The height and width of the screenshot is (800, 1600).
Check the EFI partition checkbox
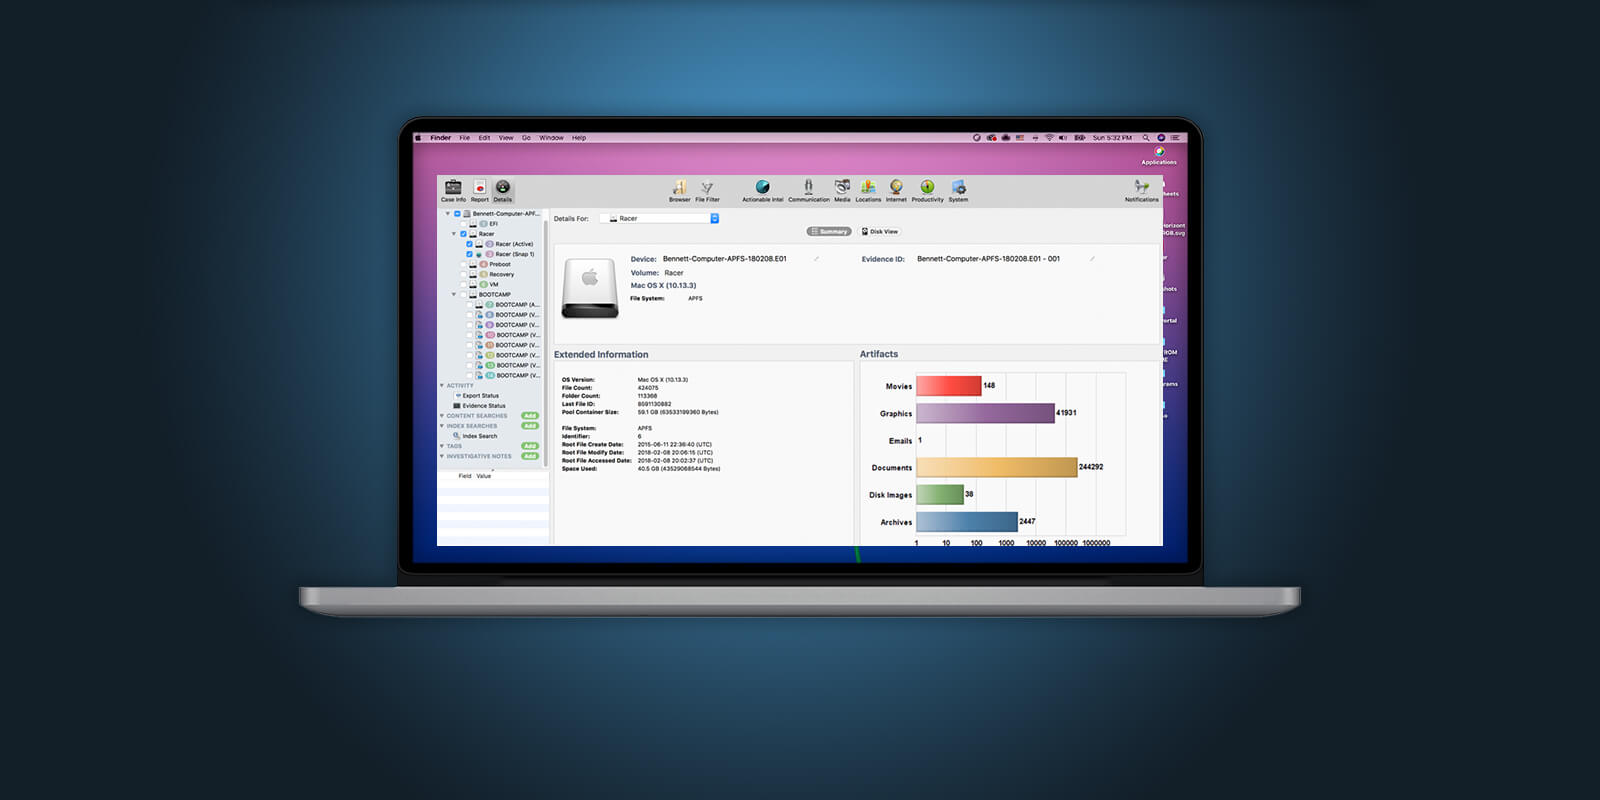(463, 224)
